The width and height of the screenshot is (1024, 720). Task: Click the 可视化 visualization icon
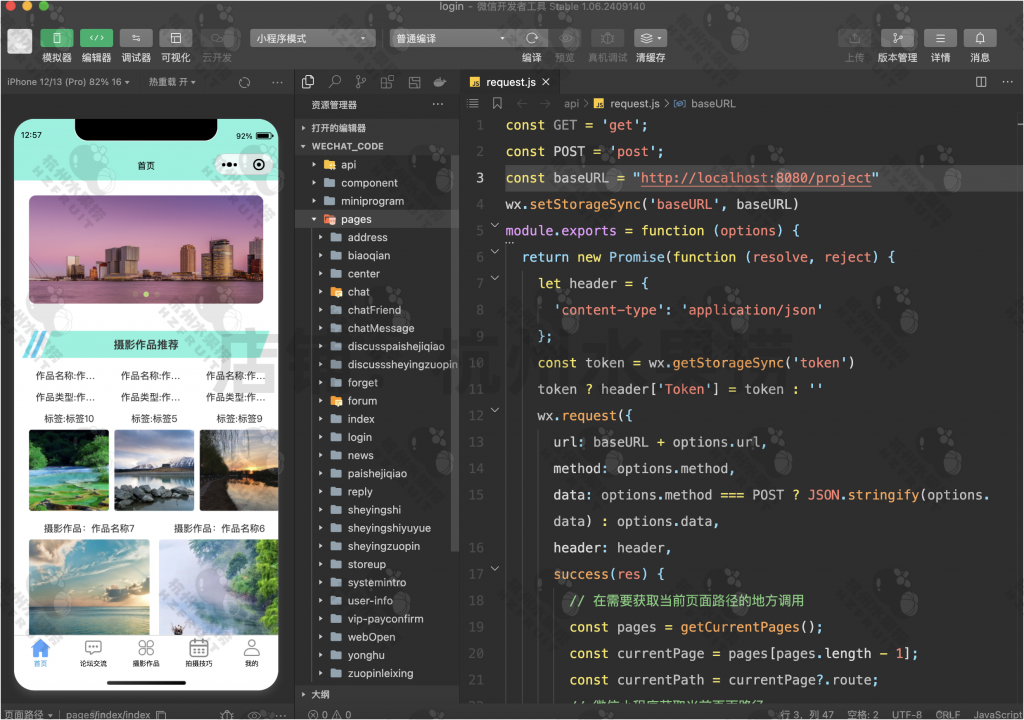176,39
